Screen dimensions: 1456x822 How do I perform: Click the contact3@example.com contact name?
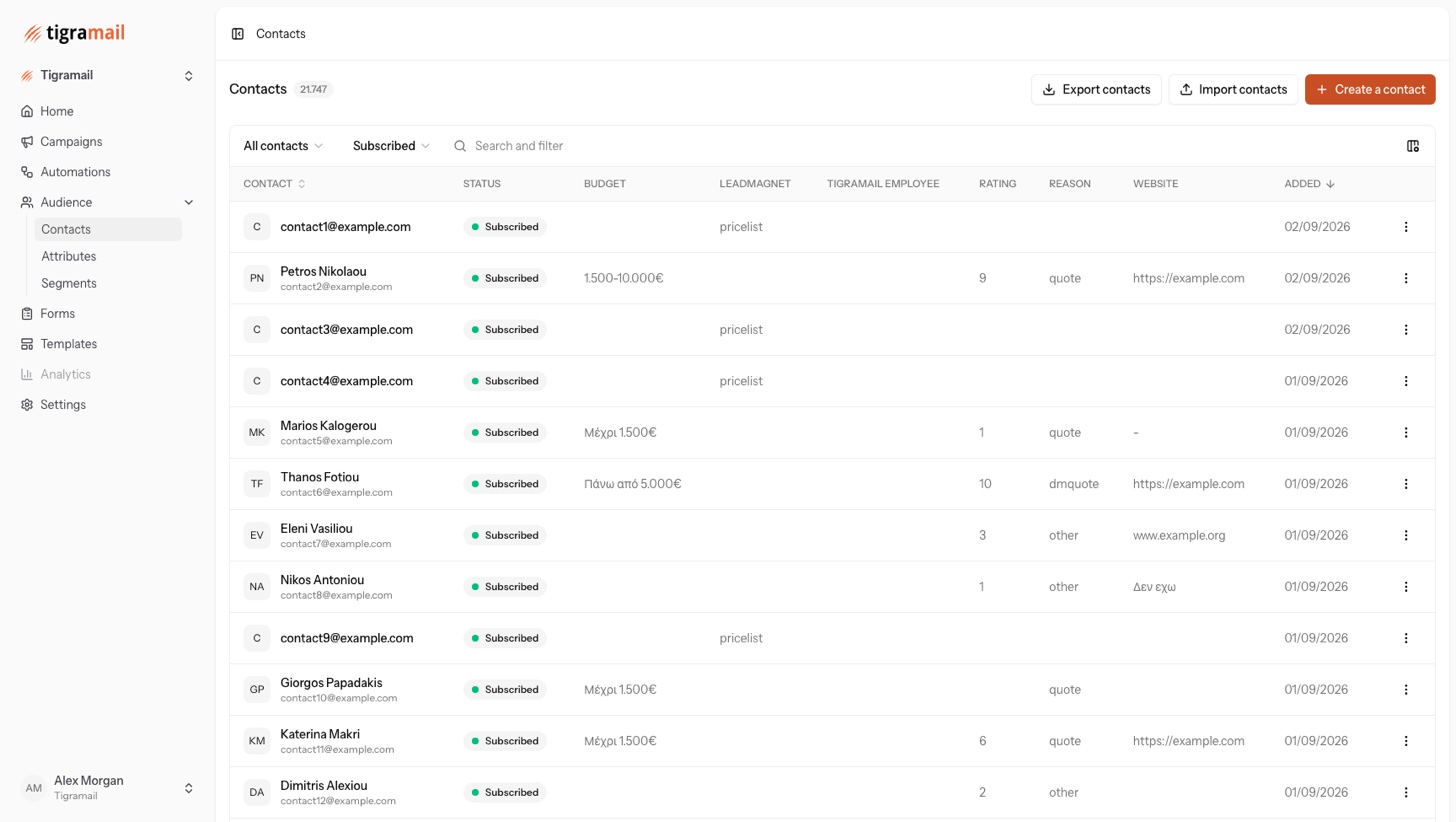(x=346, y=330)
